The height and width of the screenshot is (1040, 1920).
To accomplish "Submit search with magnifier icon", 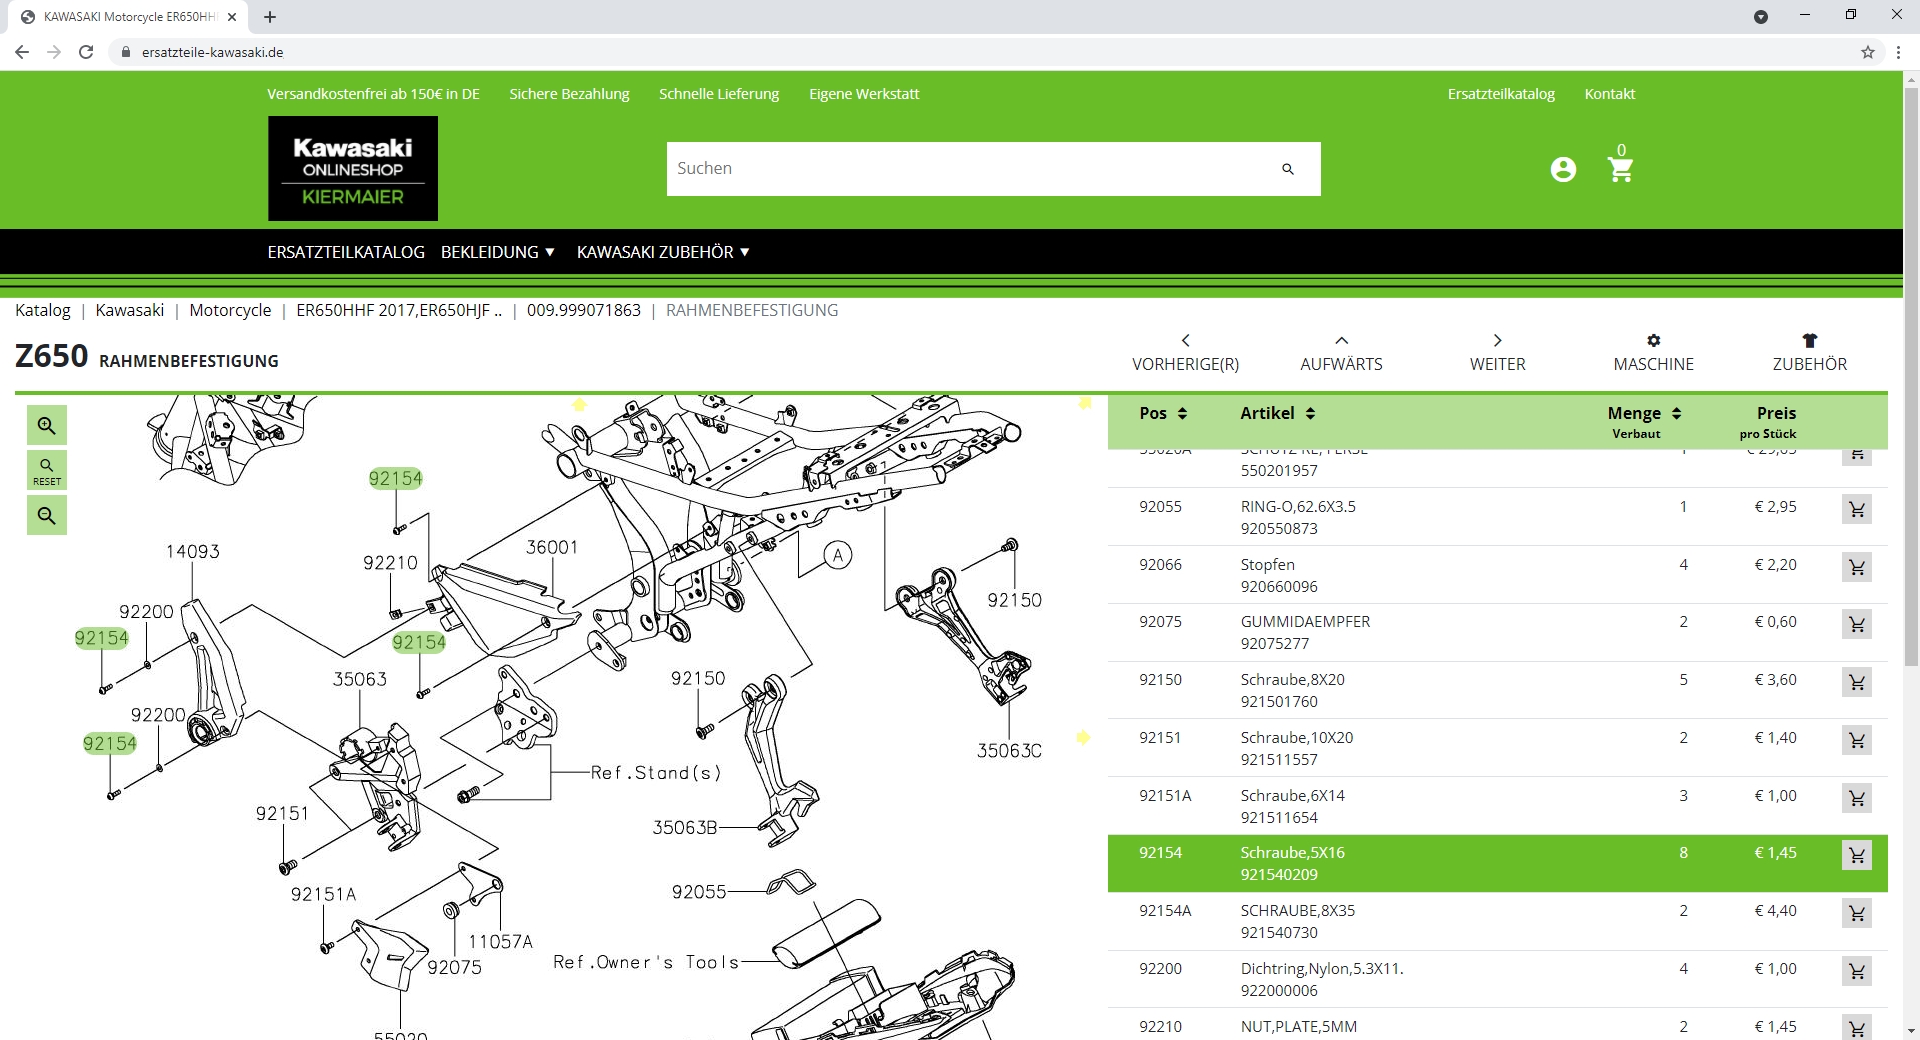I will click(x=1288, y=169).
